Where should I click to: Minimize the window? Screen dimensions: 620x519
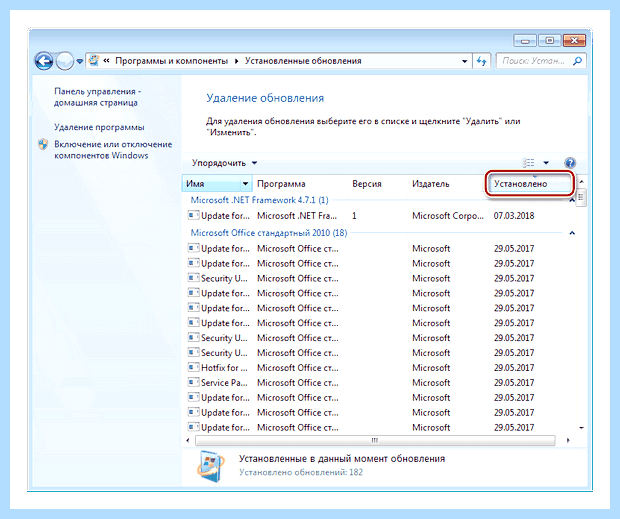[x=525, y=41]
